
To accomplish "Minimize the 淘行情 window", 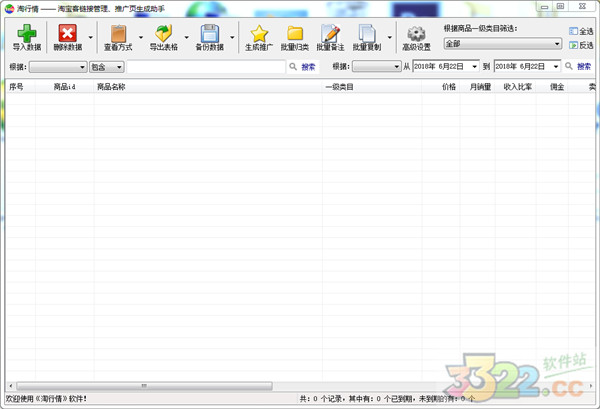I will (x=544, y=7).
